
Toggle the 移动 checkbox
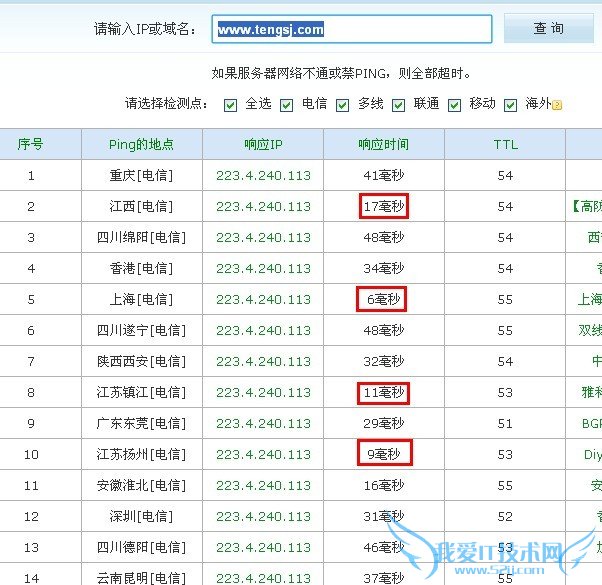[x=455, y=105]
